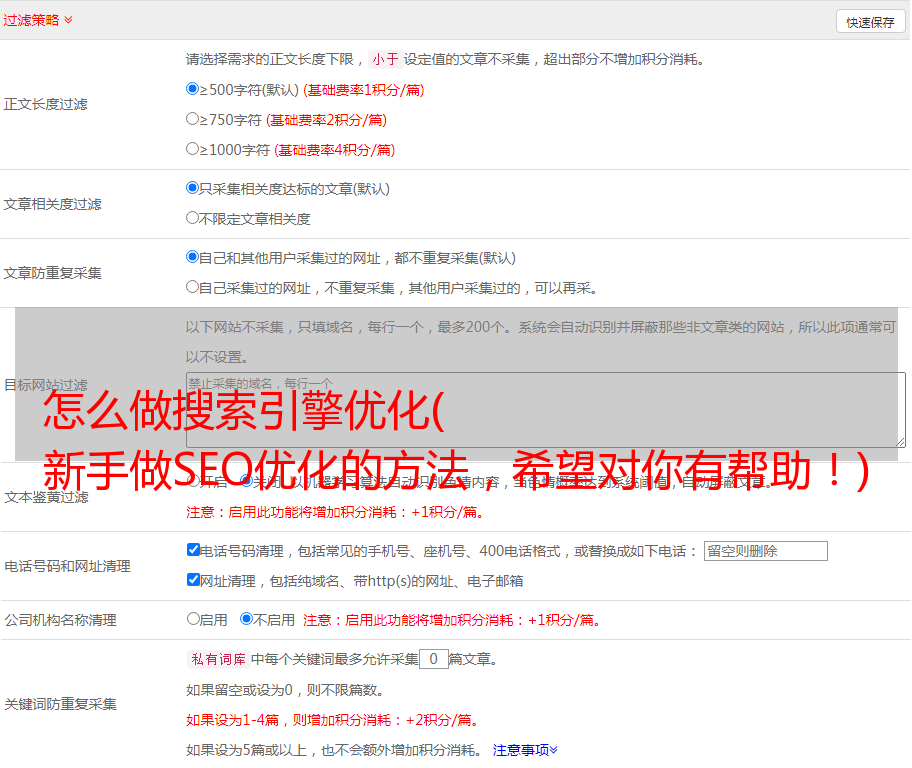Click the 快速保存 button
The width and height of the screenshot is (912, 768).
[x=870, y=22]
